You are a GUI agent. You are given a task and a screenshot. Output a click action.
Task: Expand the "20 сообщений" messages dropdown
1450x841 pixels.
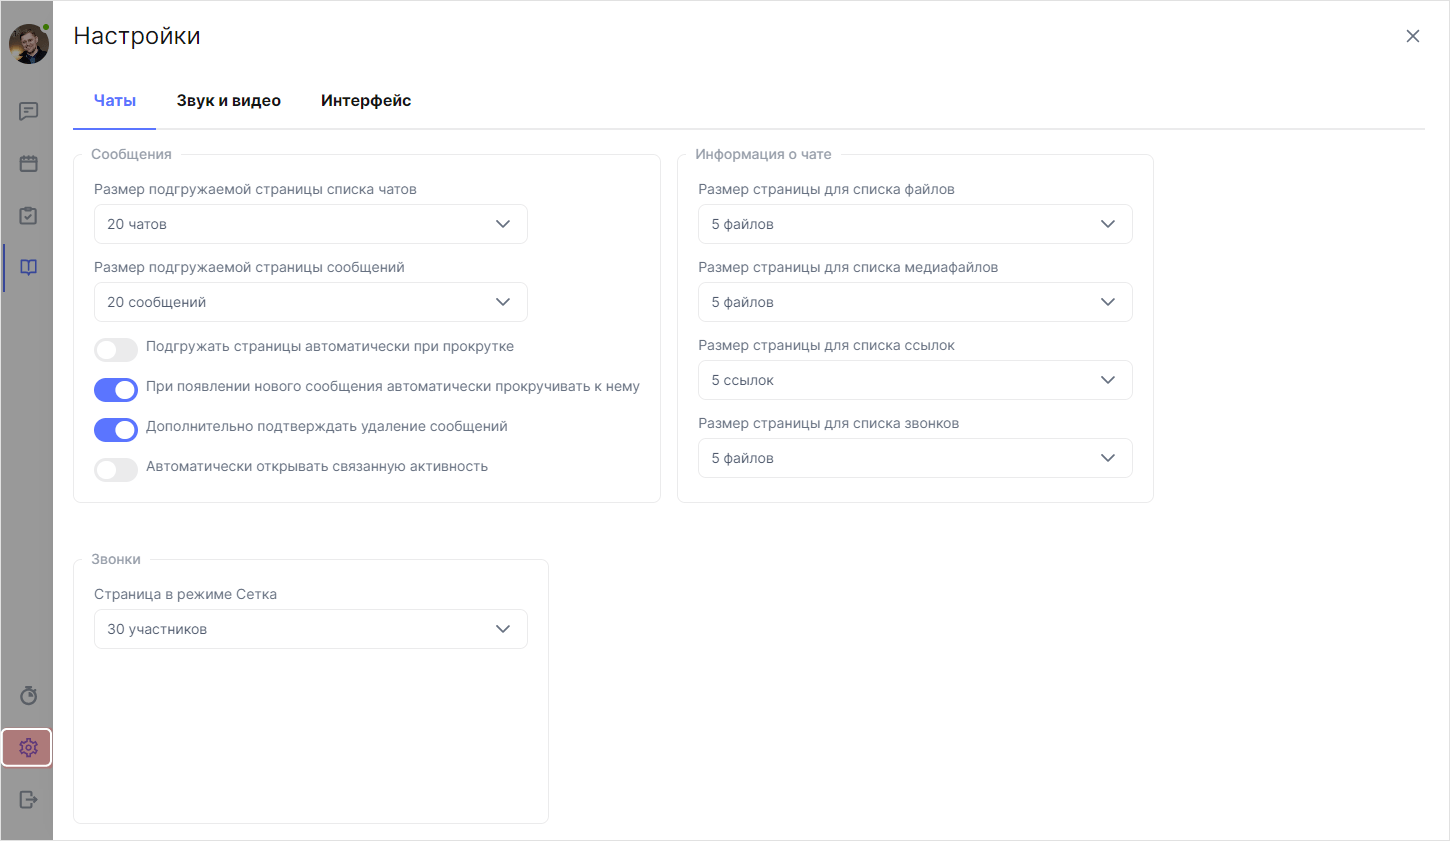310,301
